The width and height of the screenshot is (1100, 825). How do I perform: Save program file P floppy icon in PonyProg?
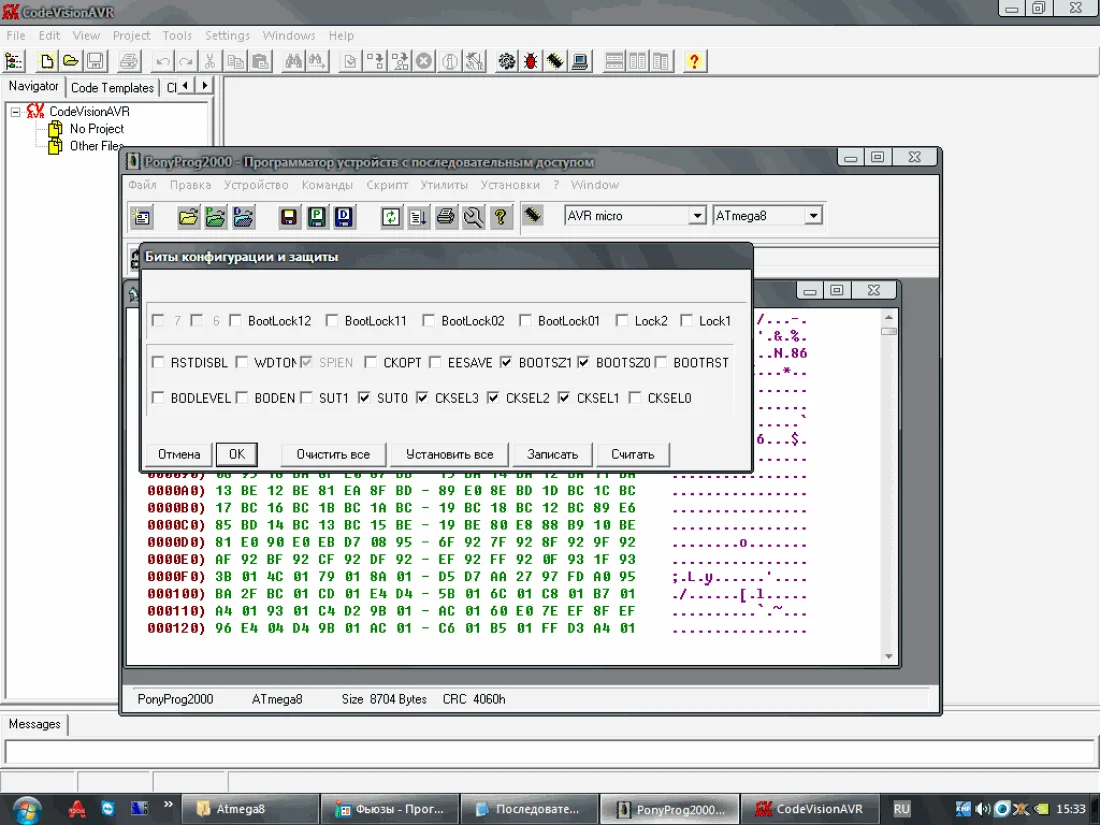click(x=316, y=217)
